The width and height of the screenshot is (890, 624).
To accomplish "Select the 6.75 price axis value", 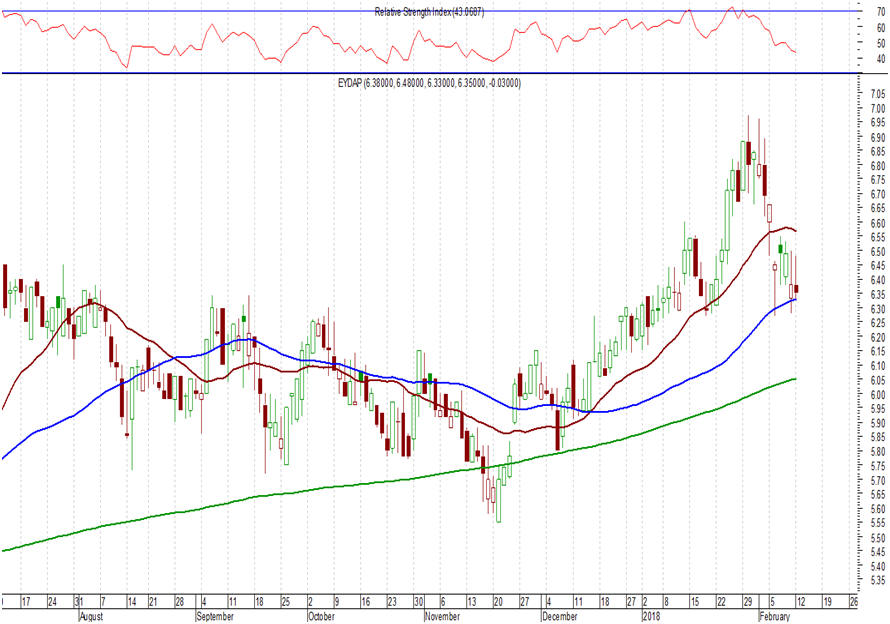I will coord(878,180).
